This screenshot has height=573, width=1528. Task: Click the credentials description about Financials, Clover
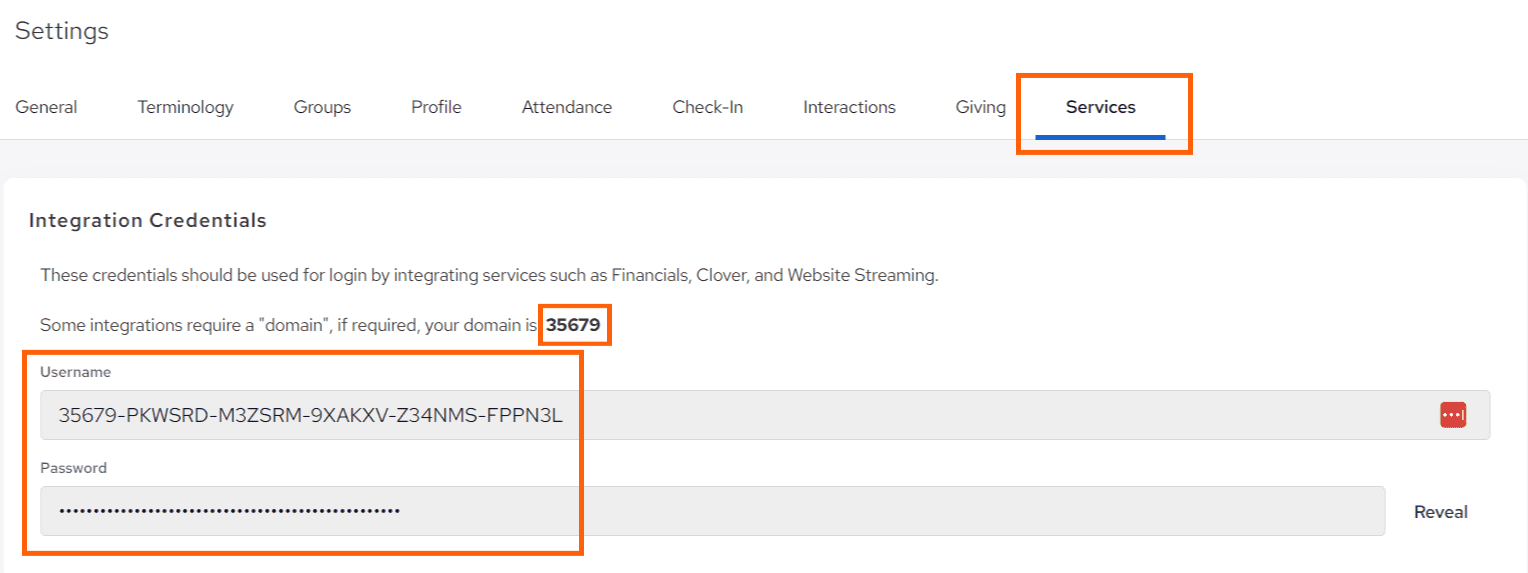[x=489, y=275]
